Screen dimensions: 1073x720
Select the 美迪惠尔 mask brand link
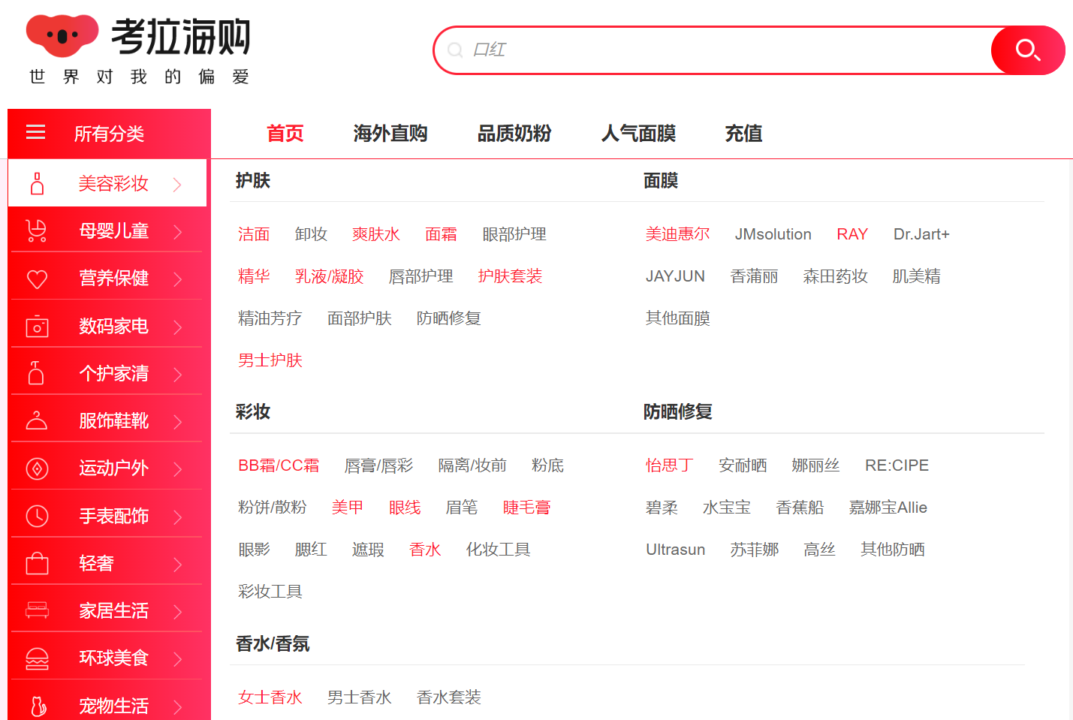pos(677,234)
